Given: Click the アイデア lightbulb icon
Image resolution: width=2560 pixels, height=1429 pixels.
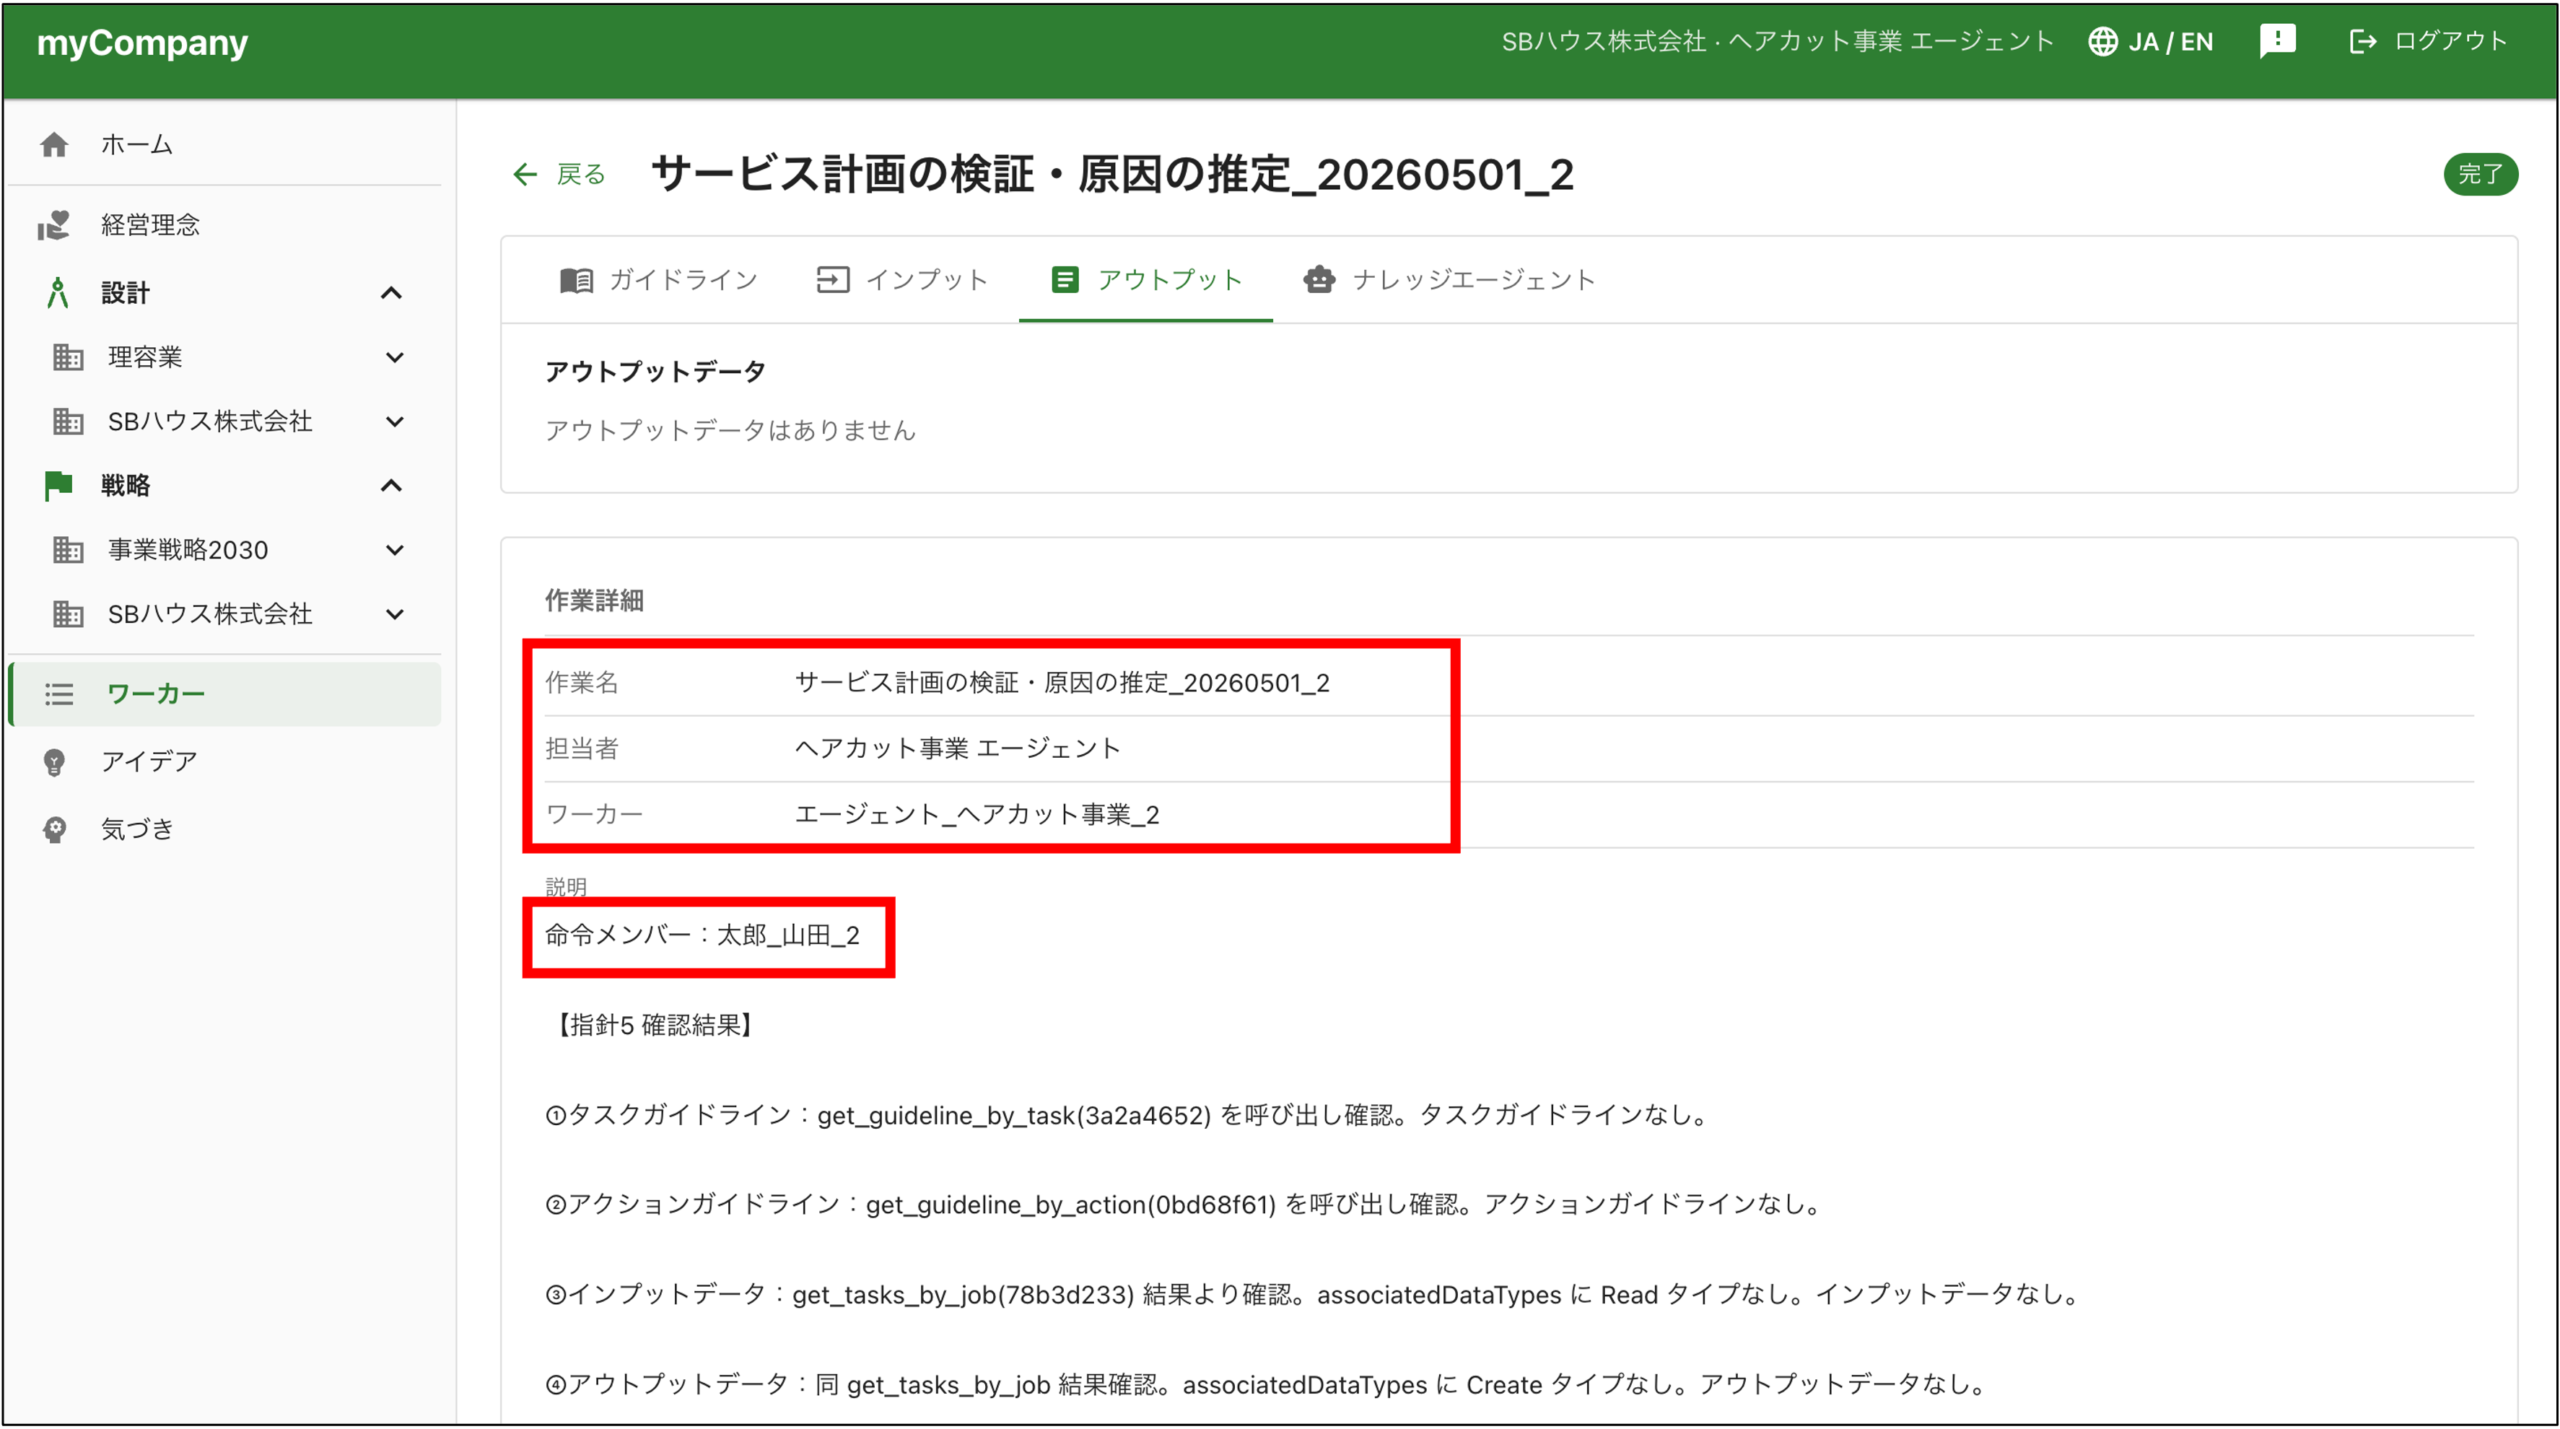Looking at the screenshot, I should click(x=54, y=762).
